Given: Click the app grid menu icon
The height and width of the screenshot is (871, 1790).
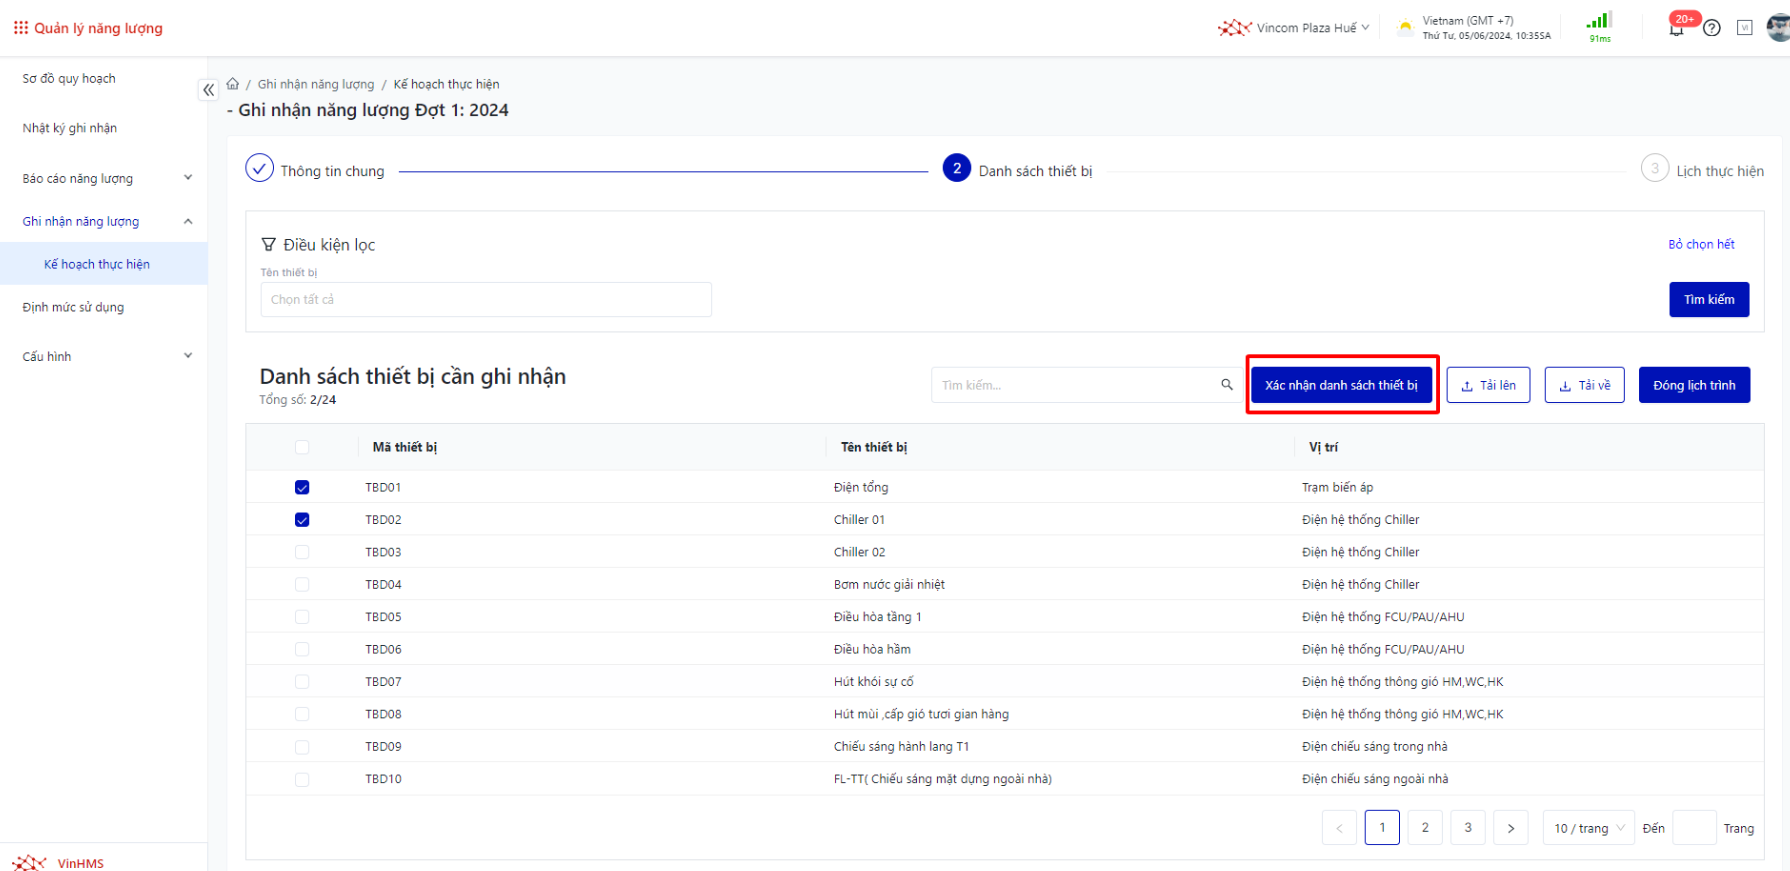Looking at the screenshot, I should pyautogui.click(x=20, y=28).
